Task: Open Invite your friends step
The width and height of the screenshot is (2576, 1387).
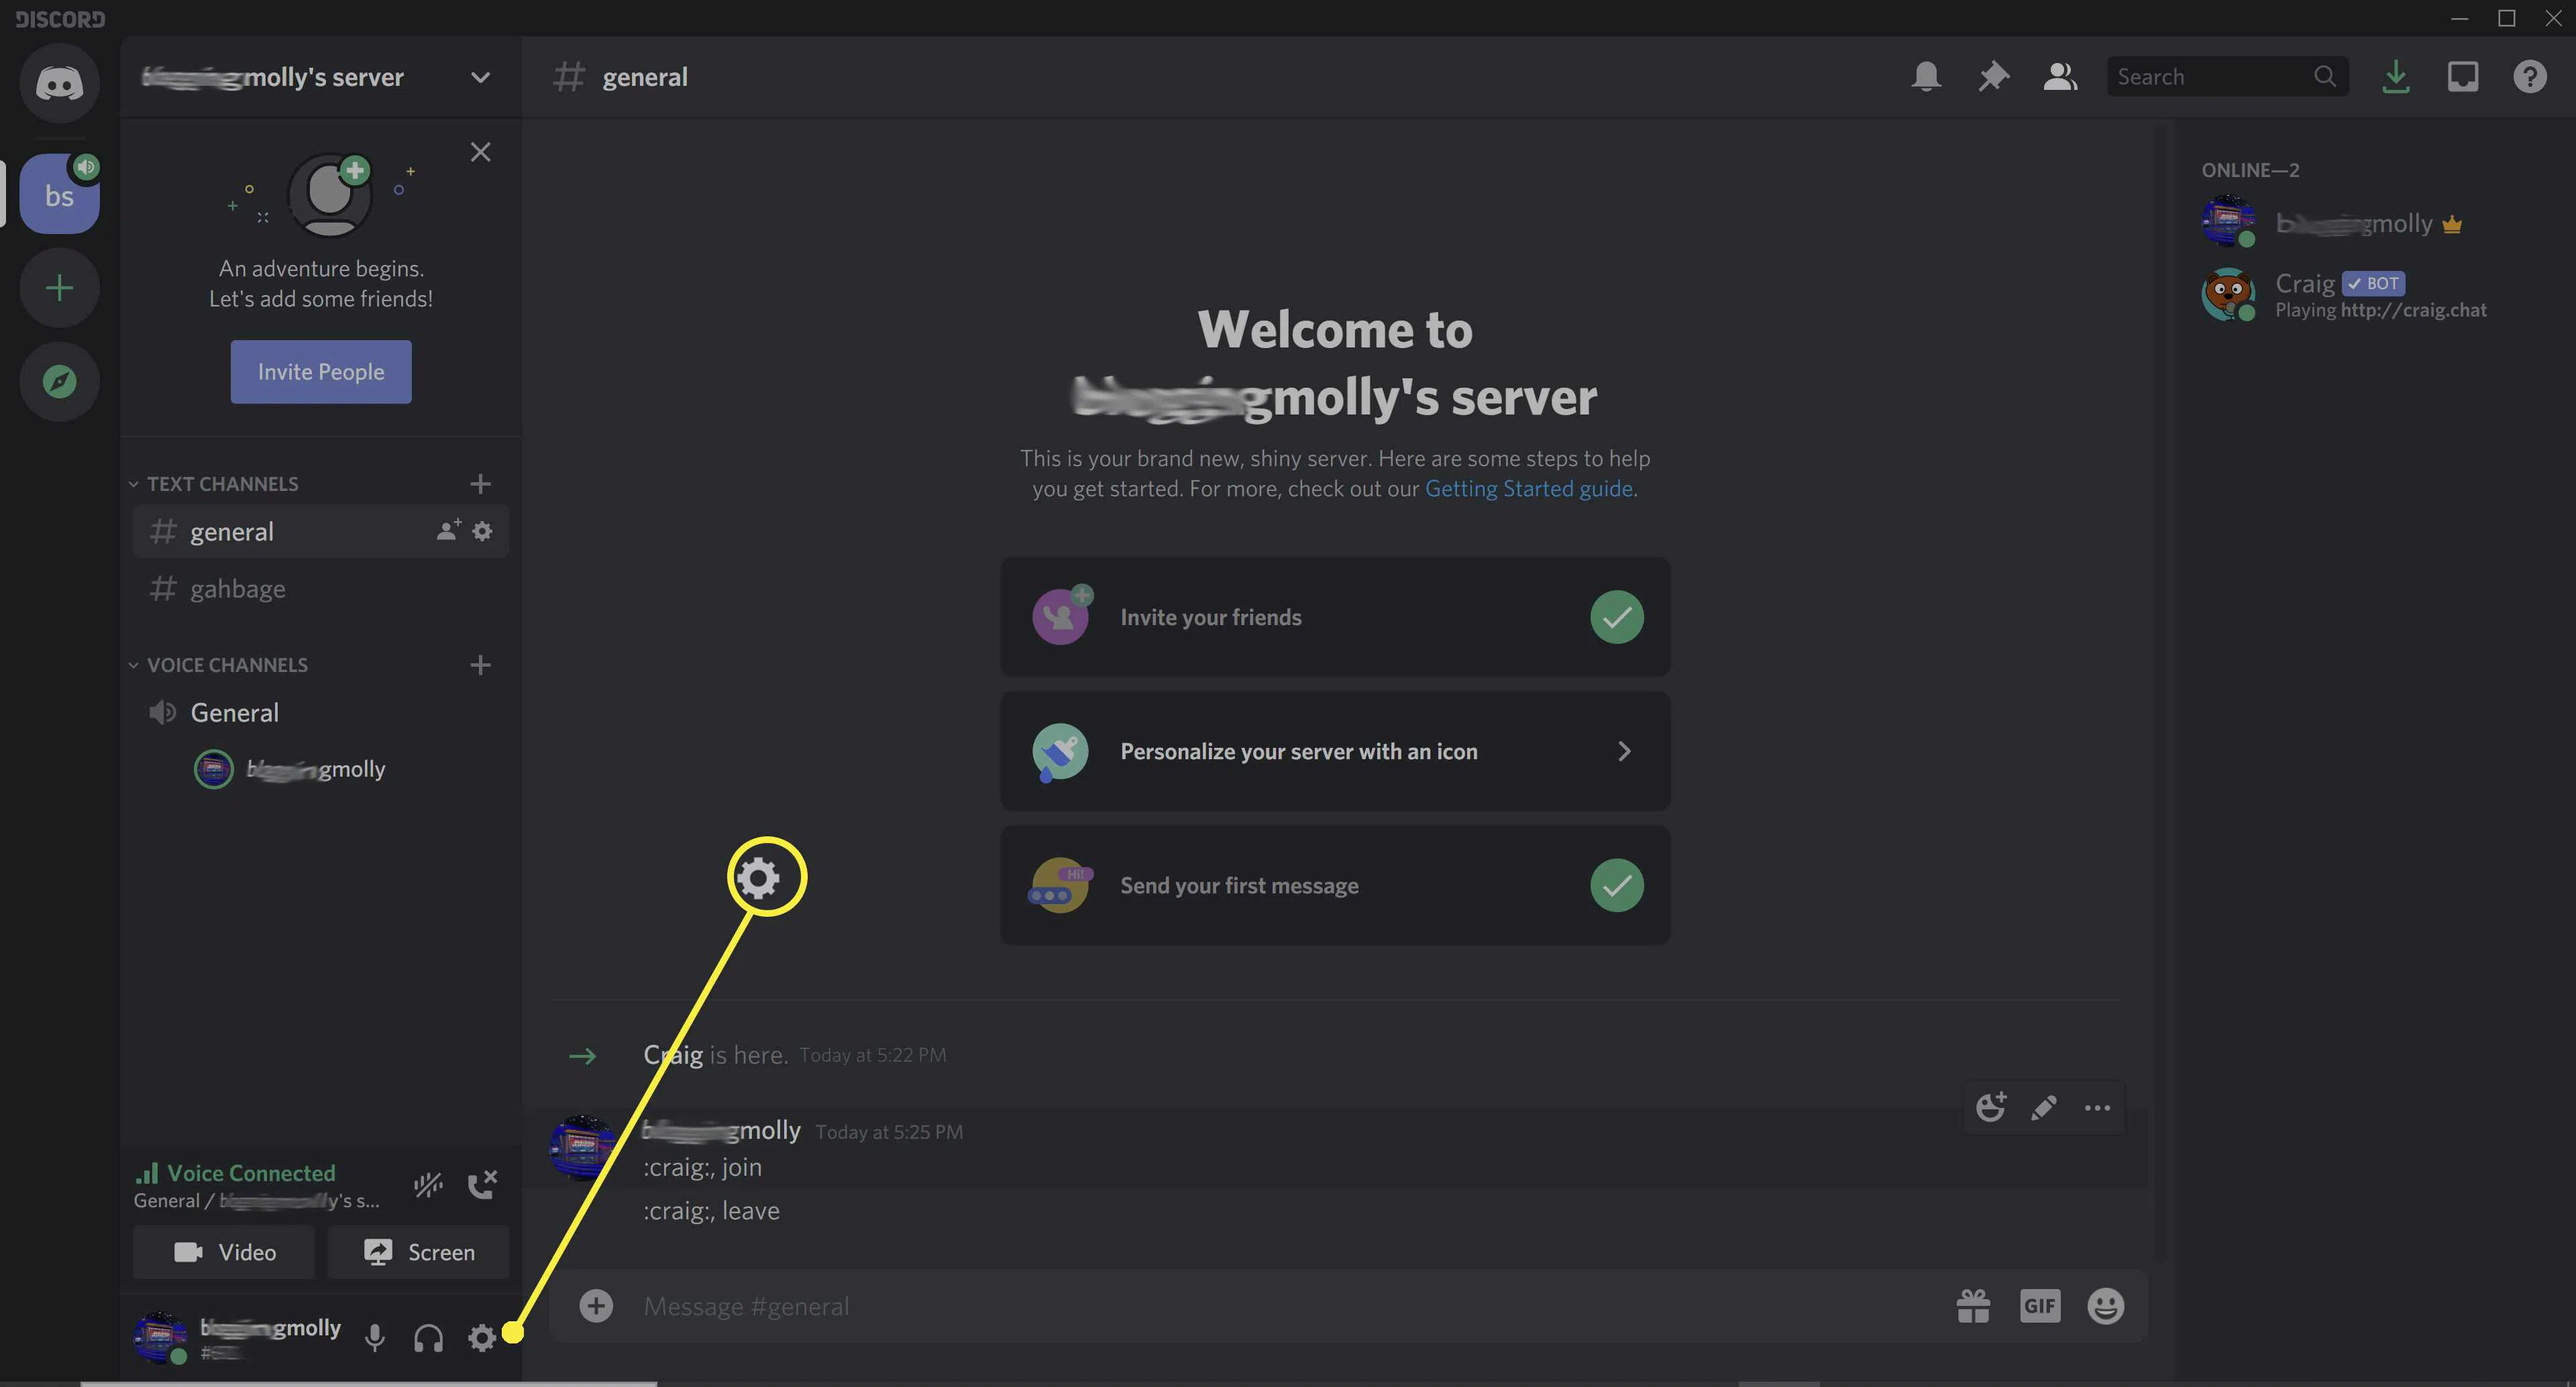Action: [1335, 617]
